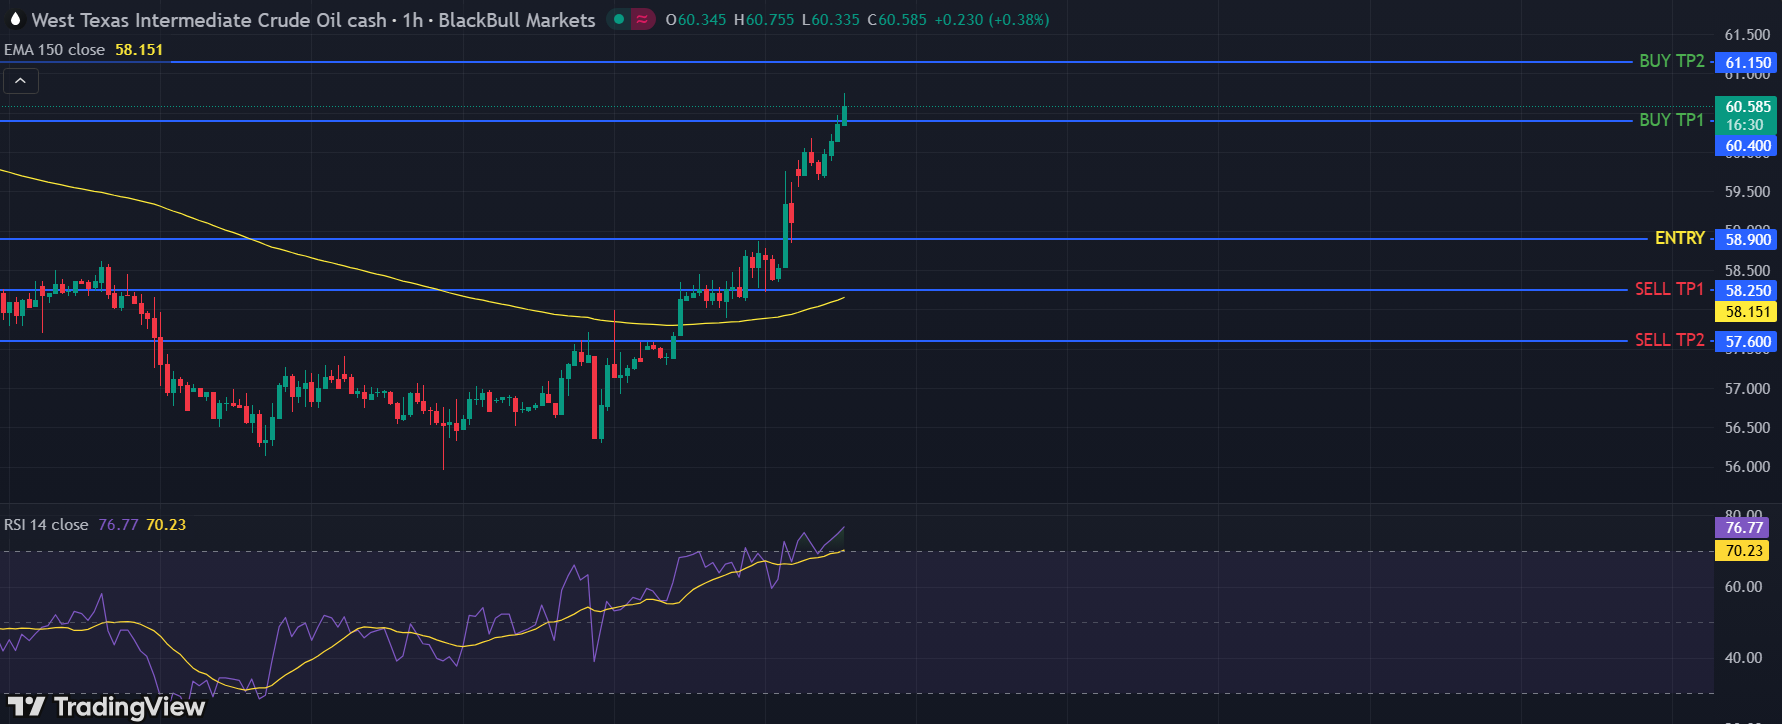This screenshot has width=1782, height=724.
Task: Click the SELL TP2 line label
Action: pos(1668,340)
